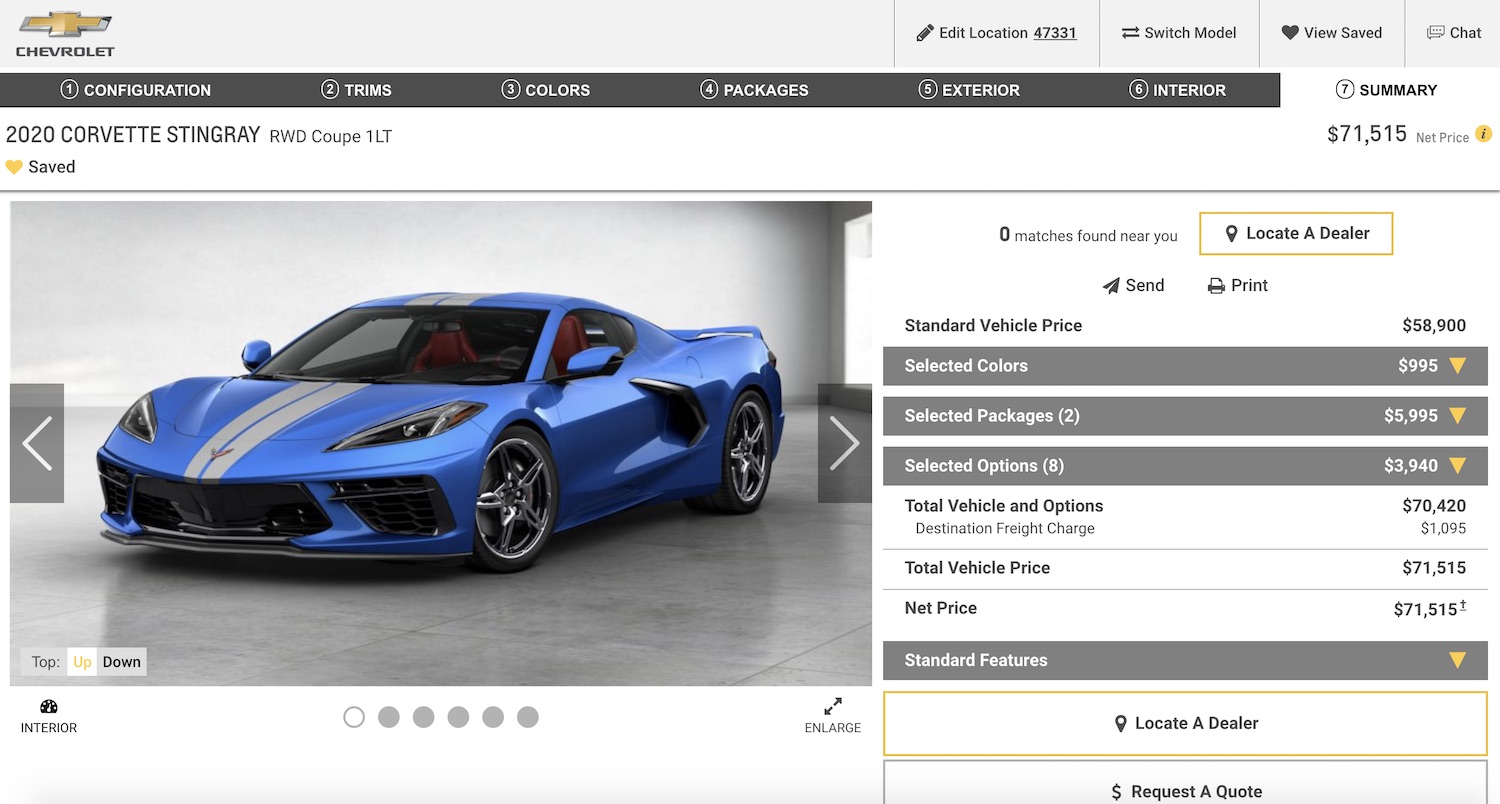
Task: Go to the Configuration step tab
Action: click(x=135, y=90)
